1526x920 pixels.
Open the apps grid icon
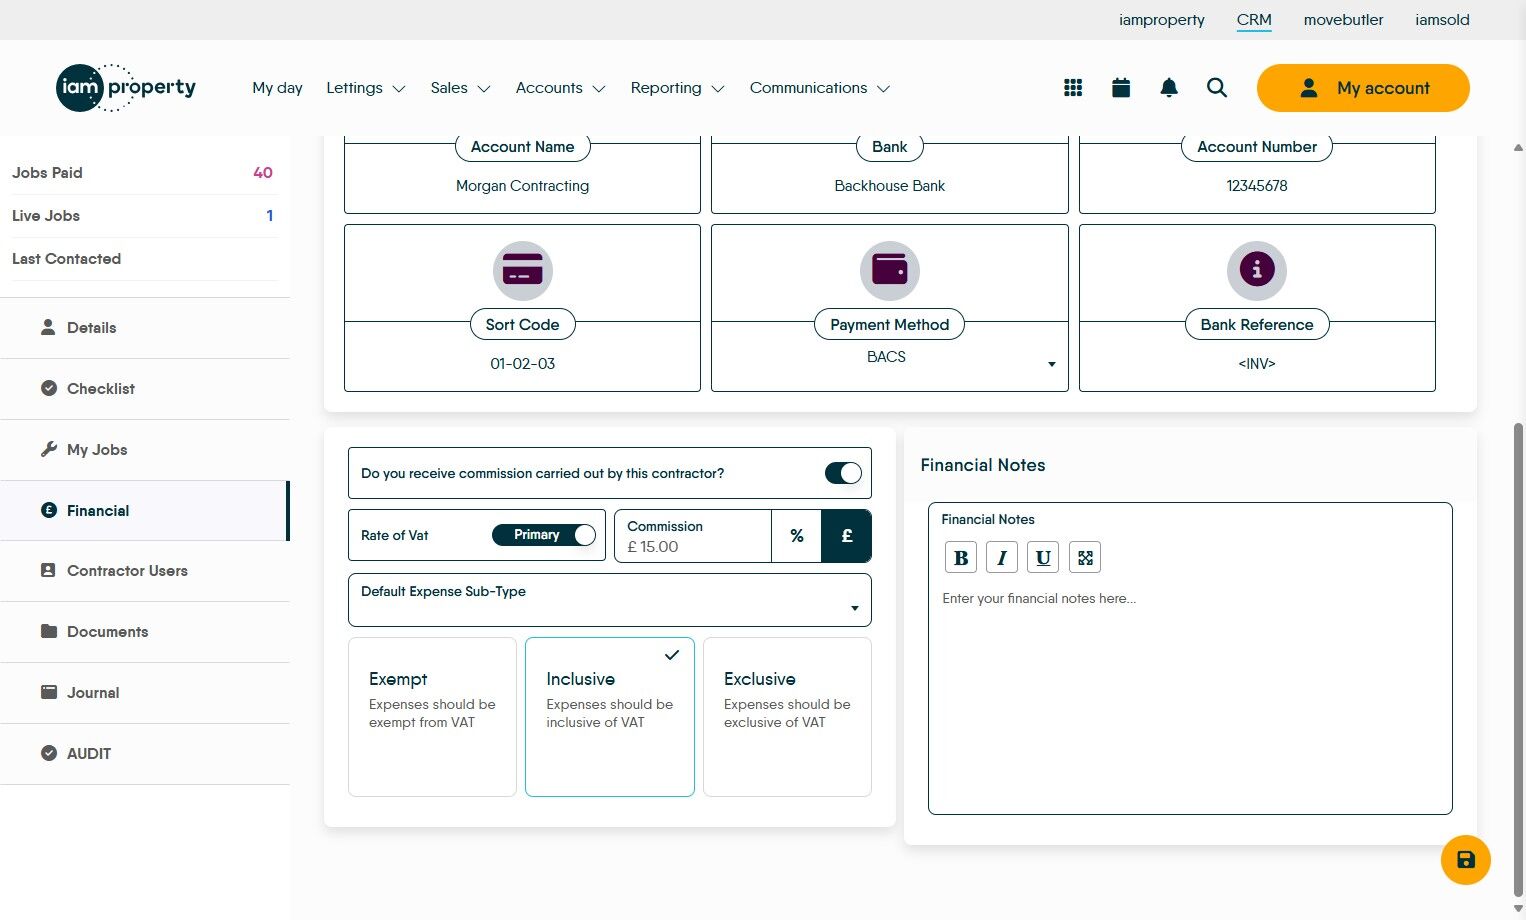click(1073, 88)
